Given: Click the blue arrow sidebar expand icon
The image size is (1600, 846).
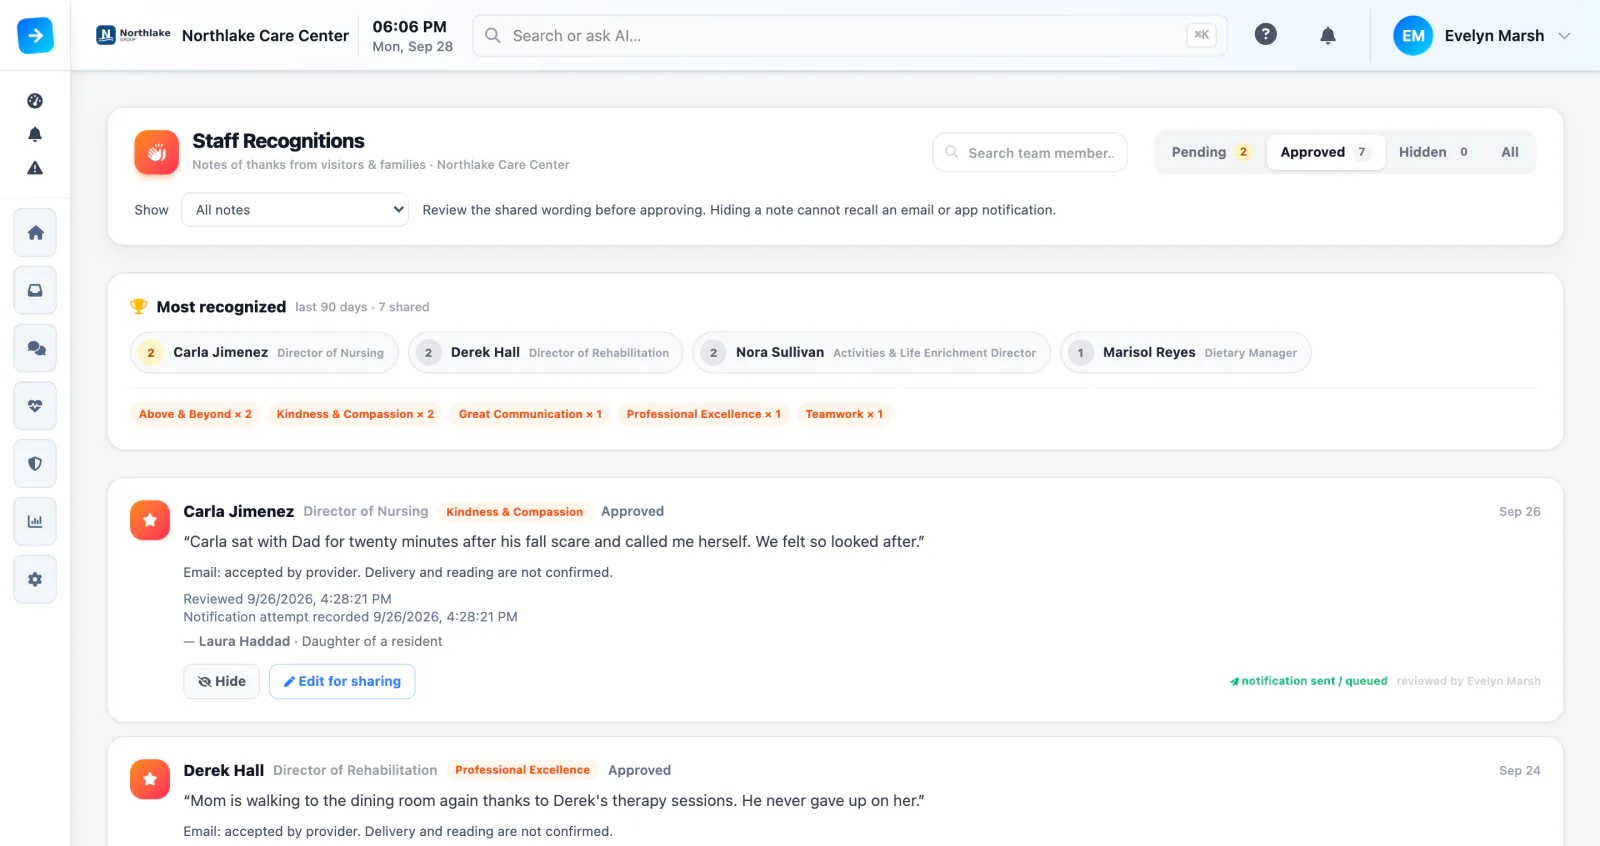Looking at the screenshot, I should pyautogui.click(x=35, y=36).
